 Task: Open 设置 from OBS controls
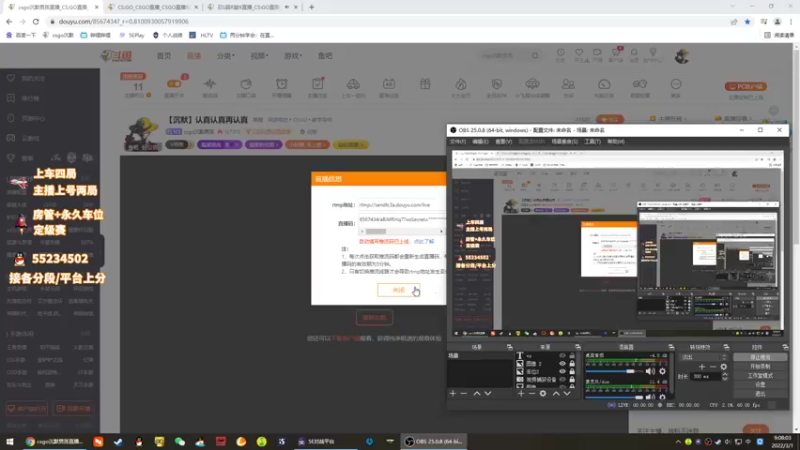(x=760, y=385)
